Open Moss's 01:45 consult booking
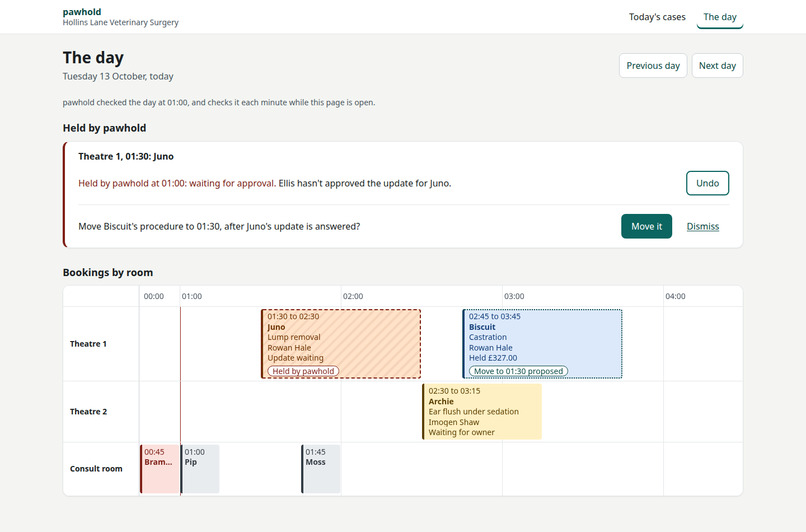Image resolution: width=806 pixels, height=532 pixels. point(320,469)
